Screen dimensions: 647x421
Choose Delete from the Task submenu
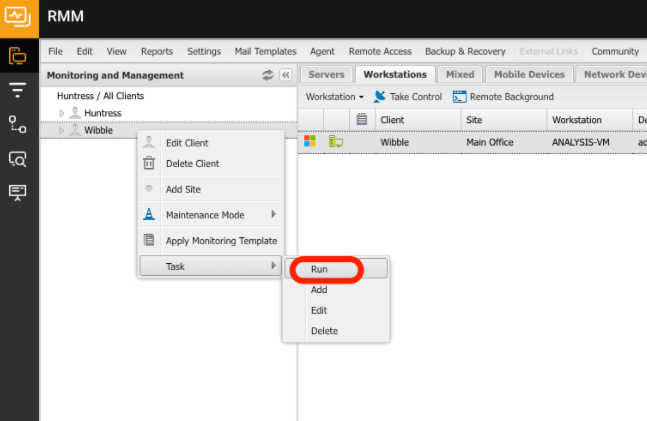tap(336, 331)
